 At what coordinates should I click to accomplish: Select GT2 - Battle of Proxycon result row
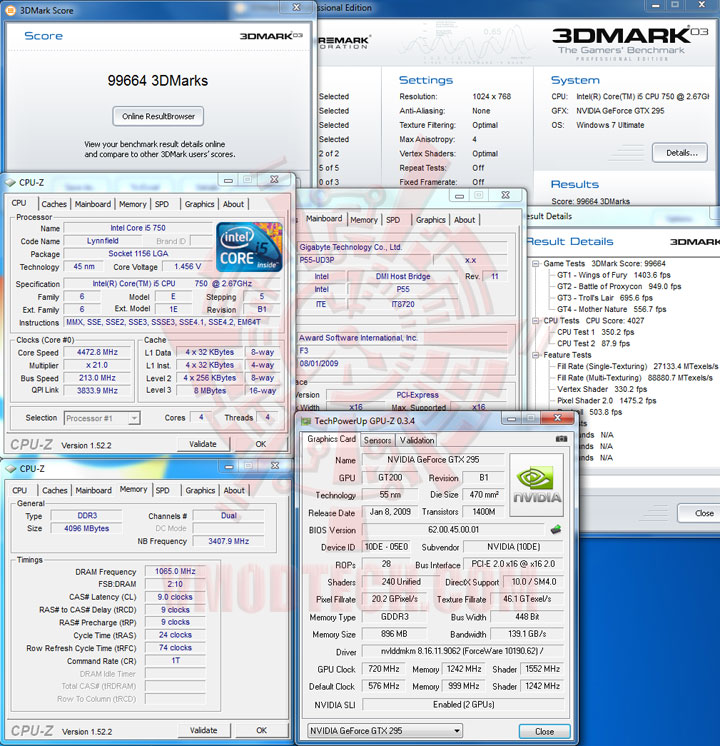pos(619,286)
